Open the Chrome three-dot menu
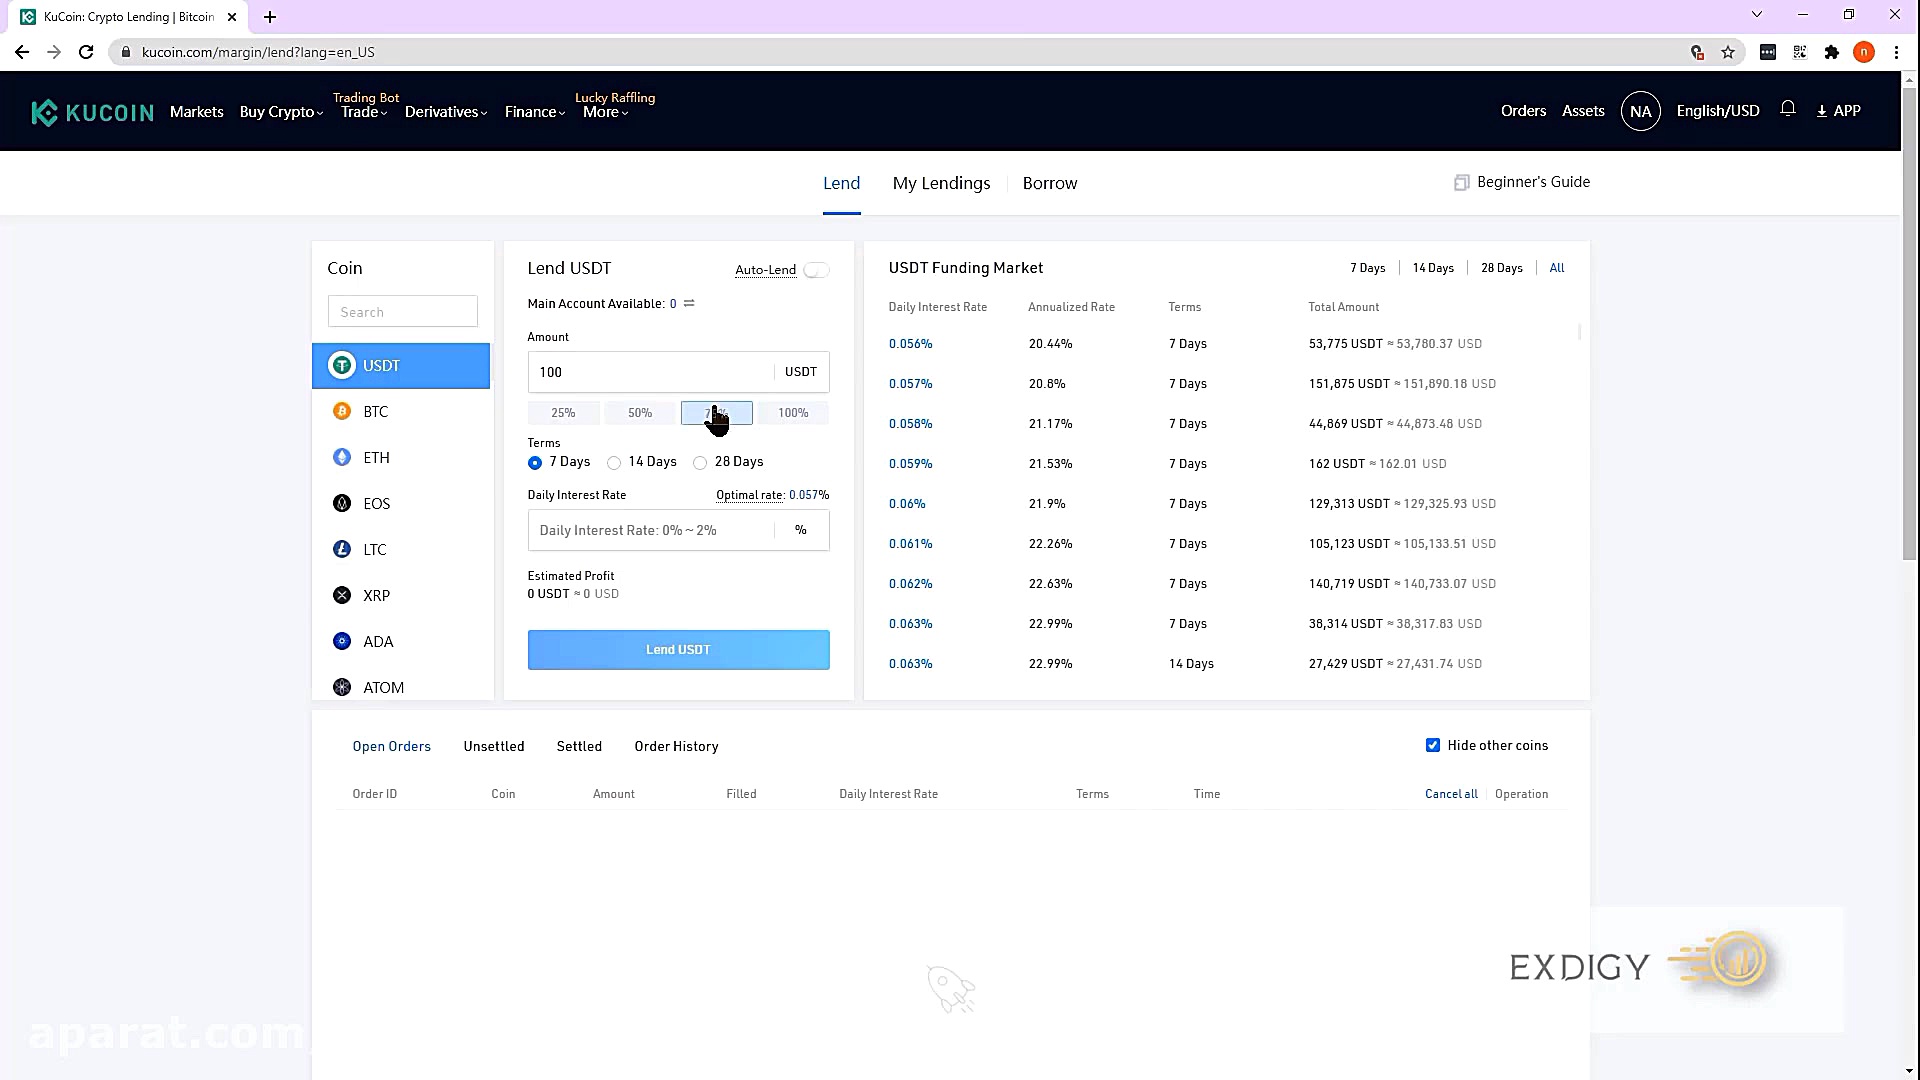The height and width of the screenshot is (1080, 1920). [x=1896, y=52]
